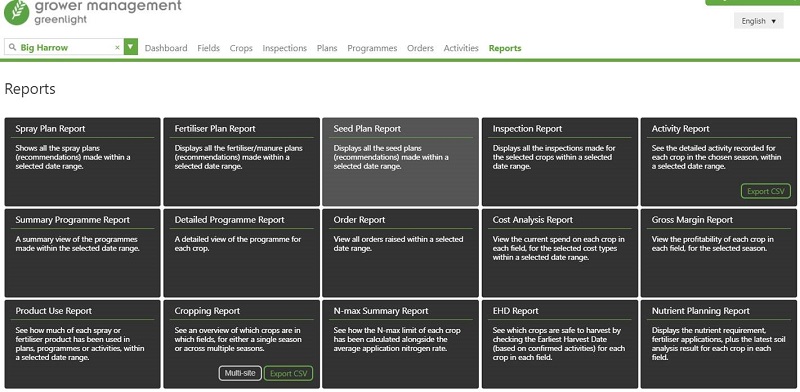This screenshot has height=392, width=800.
Task: Open the Order Report tile
Action: tap(401, 253)
